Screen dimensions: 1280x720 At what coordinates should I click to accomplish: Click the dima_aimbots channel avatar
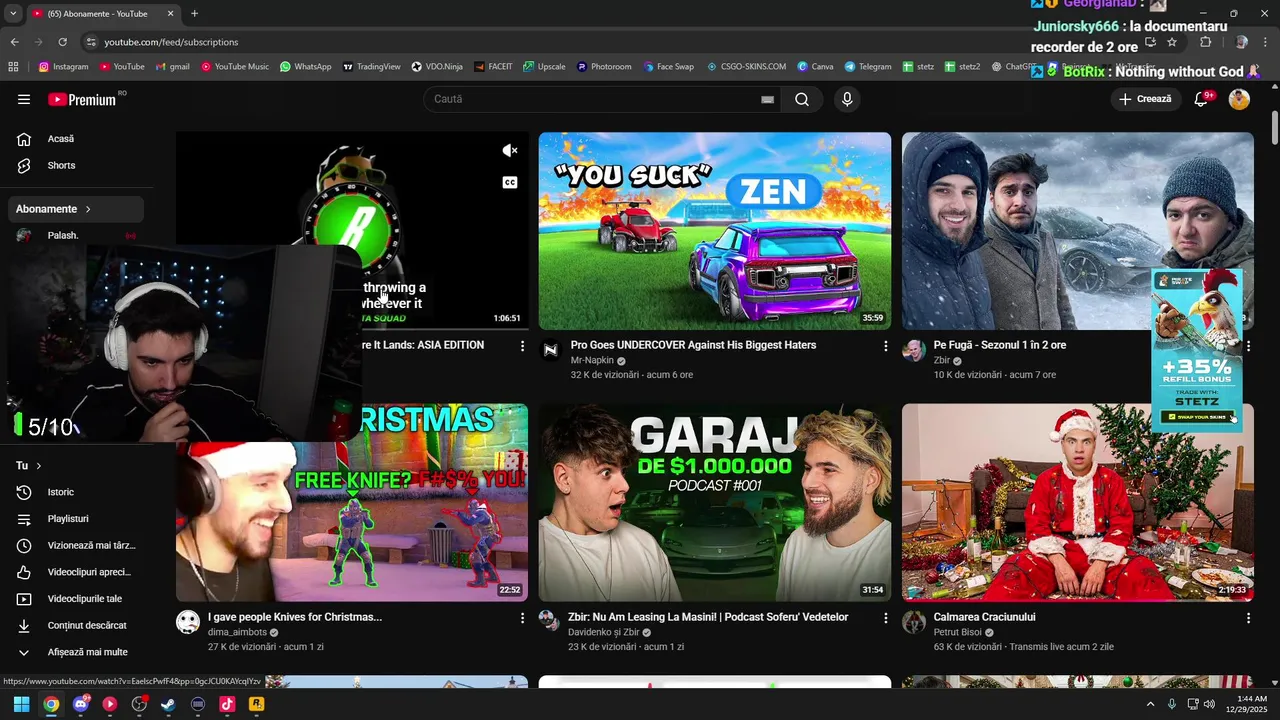(x=188, y=622)
